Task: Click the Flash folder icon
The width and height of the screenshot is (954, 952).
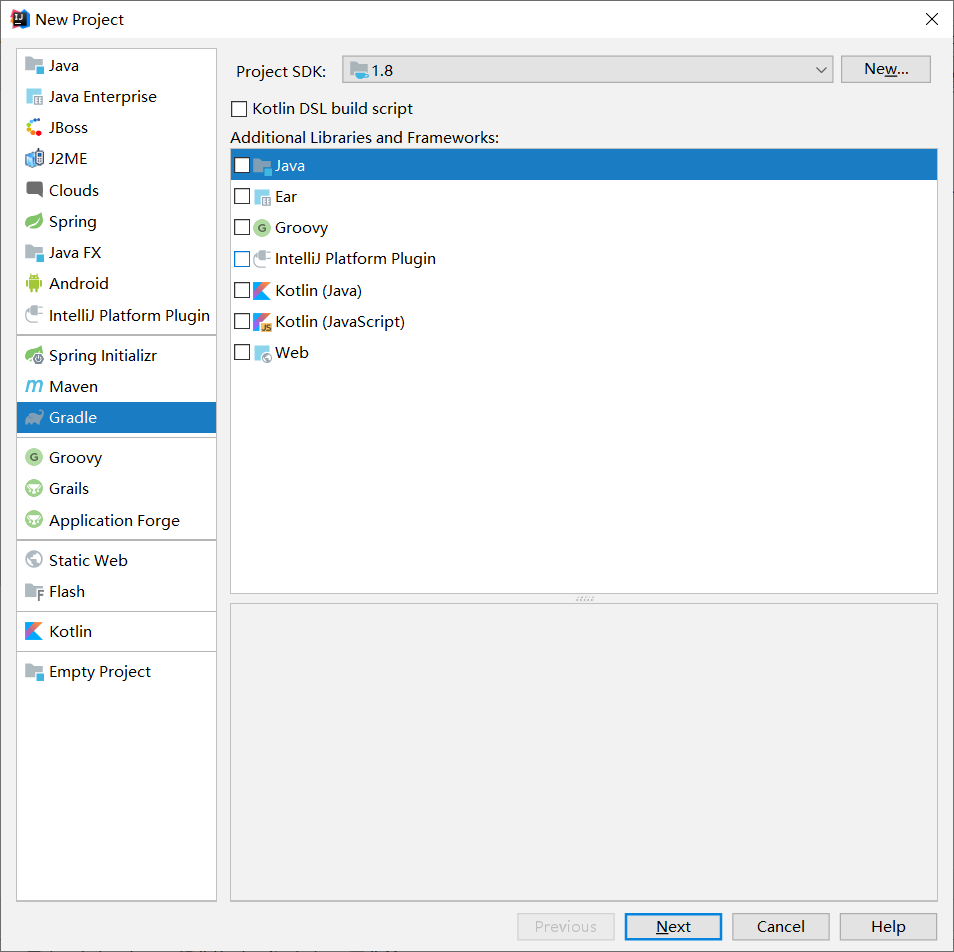Action: pyautogui.click(x=34, y=591)
